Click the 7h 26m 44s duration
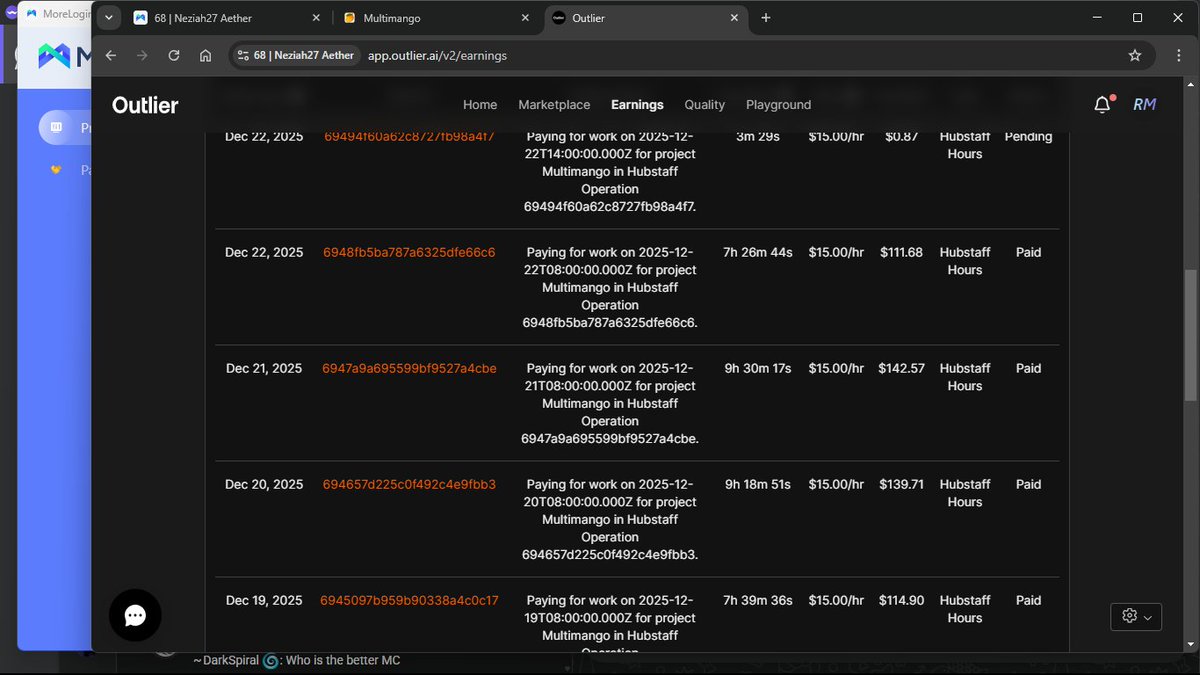 758,252
